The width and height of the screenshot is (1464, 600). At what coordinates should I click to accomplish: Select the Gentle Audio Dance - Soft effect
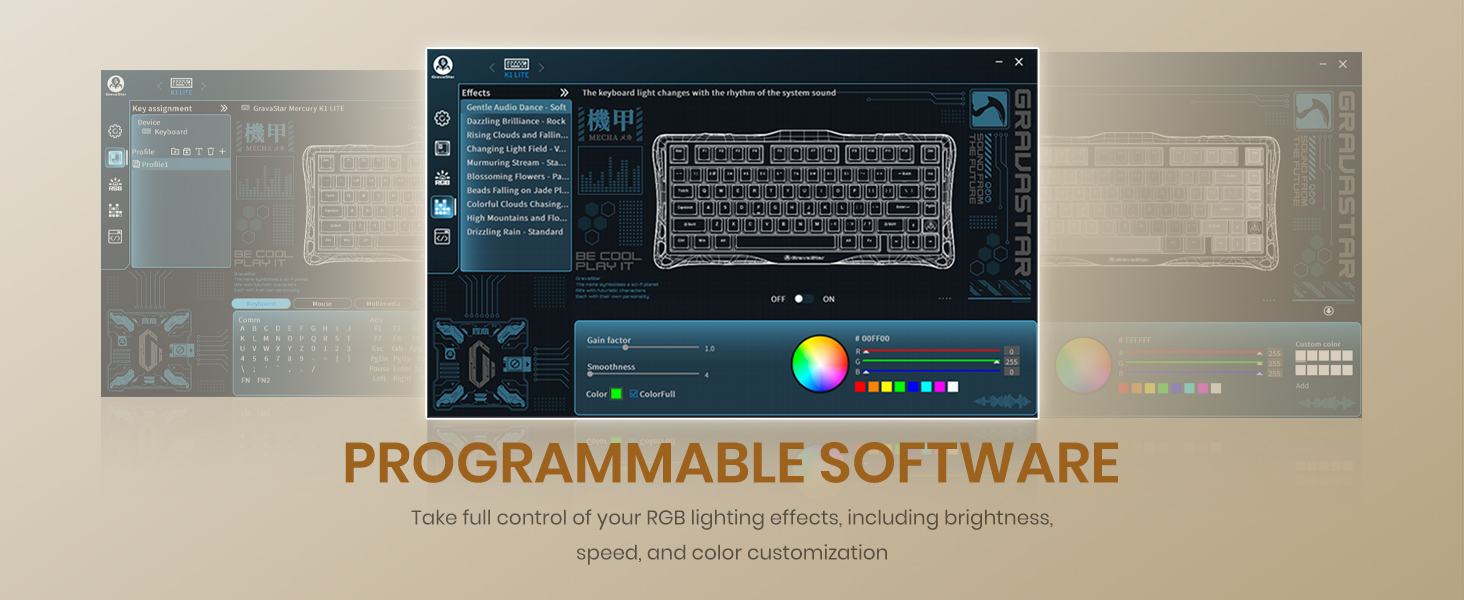click(x=516, y=107)
